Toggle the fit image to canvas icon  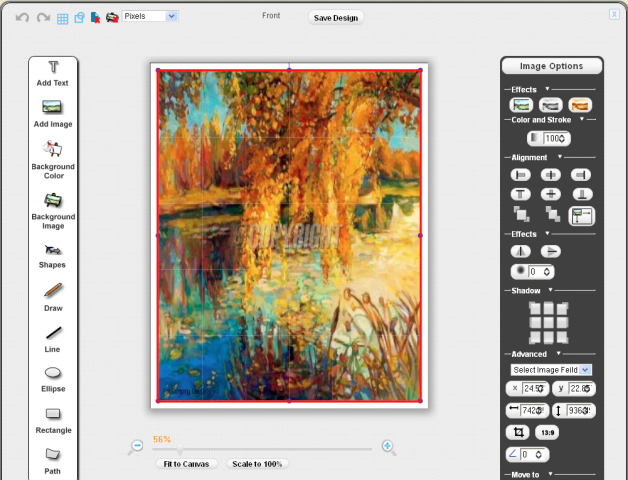click(x=582, y=216)
